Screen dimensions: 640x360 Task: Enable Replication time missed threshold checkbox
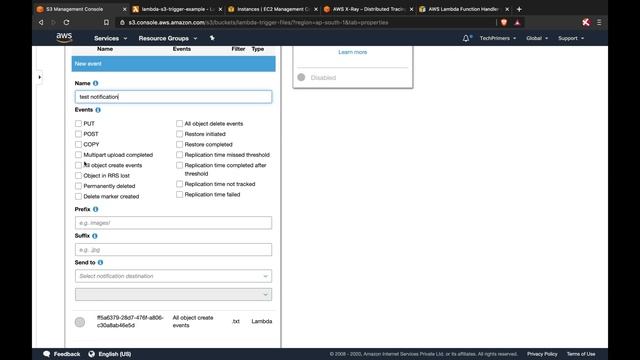coord(179,155)
